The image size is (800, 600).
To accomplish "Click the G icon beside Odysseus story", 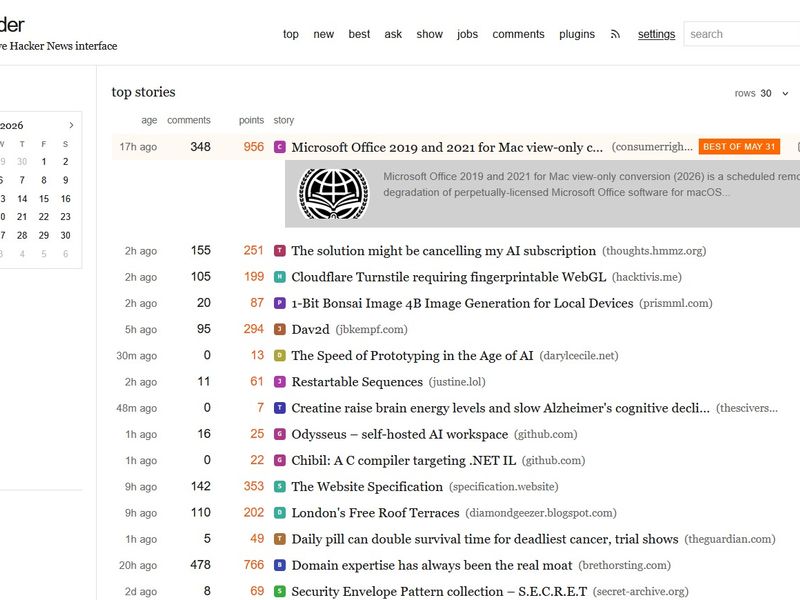I will (x=280, y=434).
